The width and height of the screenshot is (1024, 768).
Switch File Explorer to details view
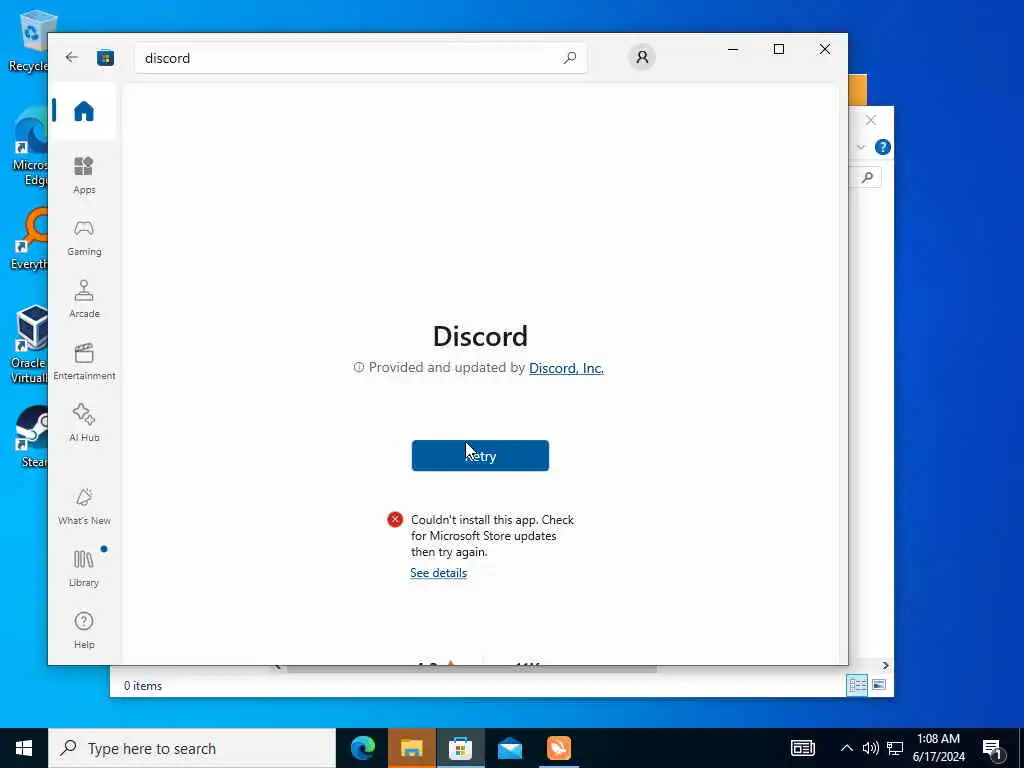tap(857, 685)
